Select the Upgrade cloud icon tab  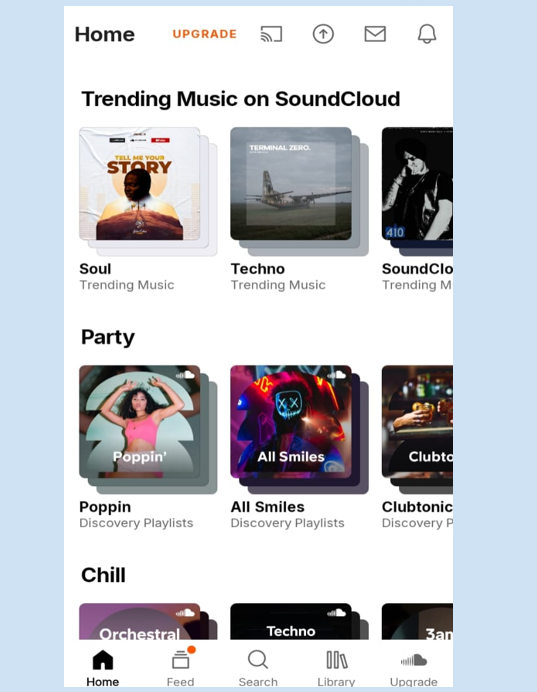413,667
